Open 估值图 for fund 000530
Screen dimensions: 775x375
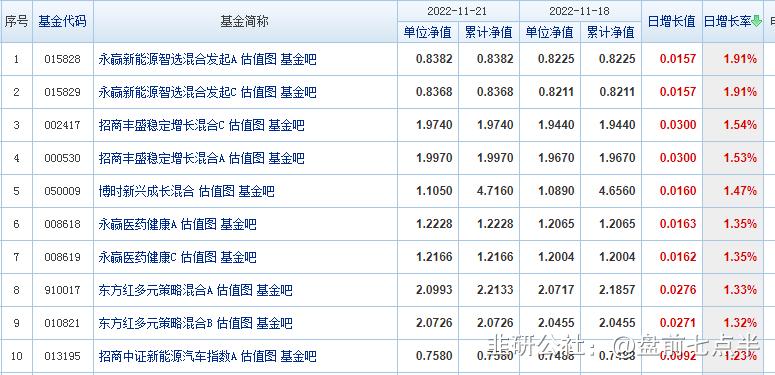(x=247, y=159)
